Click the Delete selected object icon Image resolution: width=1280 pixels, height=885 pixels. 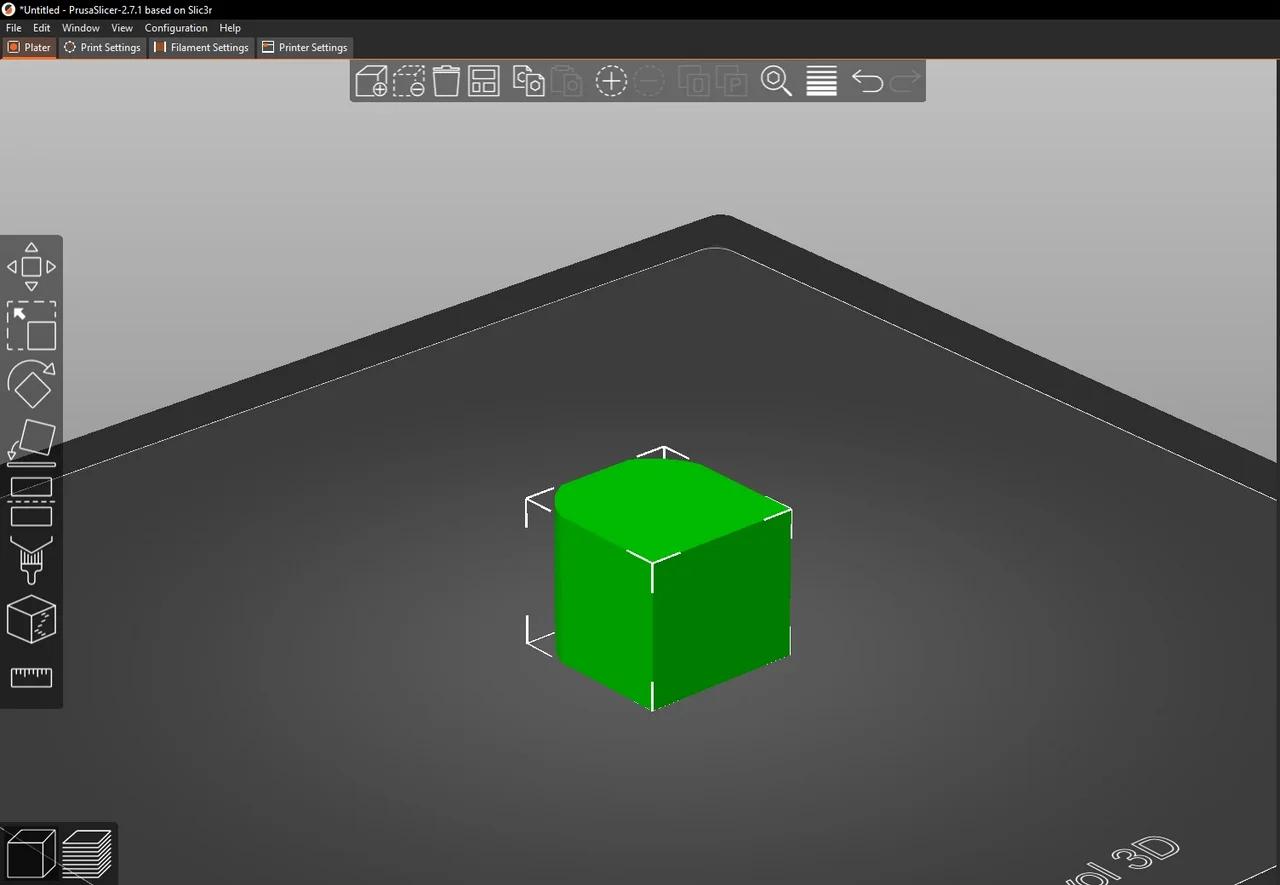pyautogui.click(x=409, y=81)
